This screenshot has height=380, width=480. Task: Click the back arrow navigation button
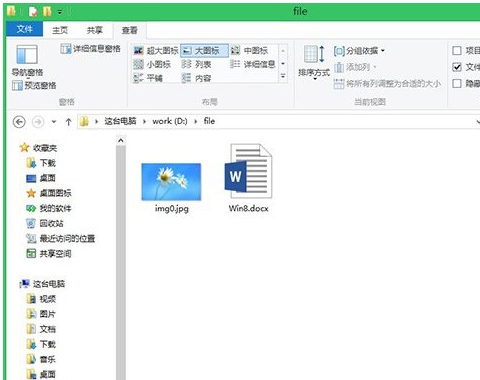pos(19,122)
